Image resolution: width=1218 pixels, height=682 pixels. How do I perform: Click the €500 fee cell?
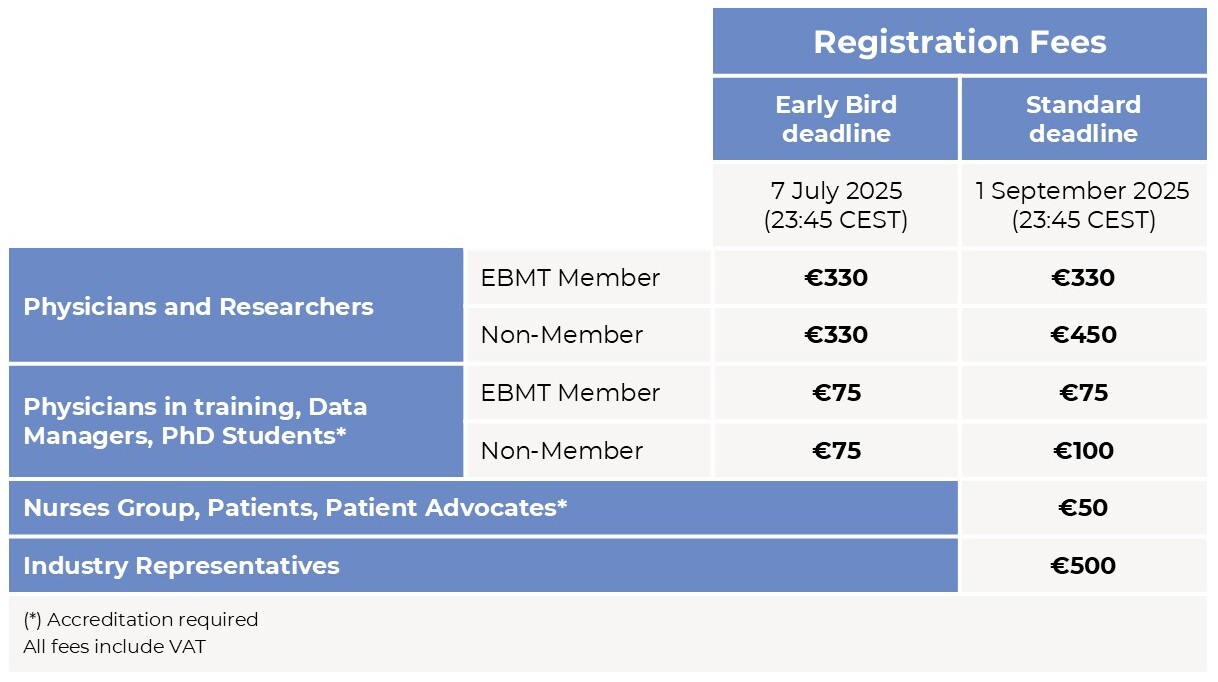(x=1084, y=566)
